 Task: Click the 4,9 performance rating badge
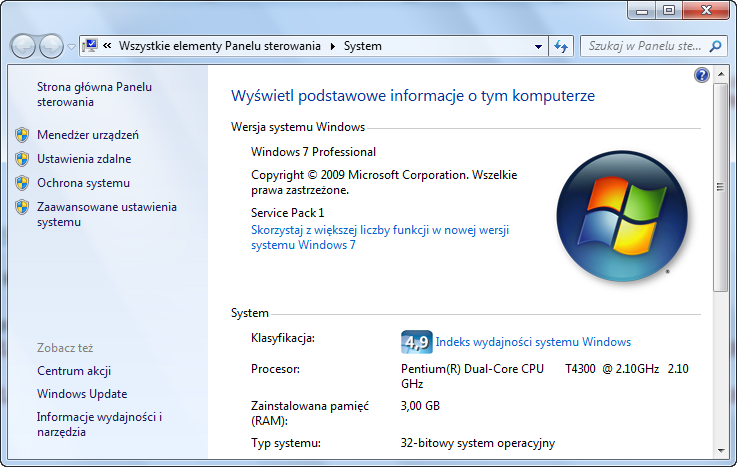coord(416,342)
